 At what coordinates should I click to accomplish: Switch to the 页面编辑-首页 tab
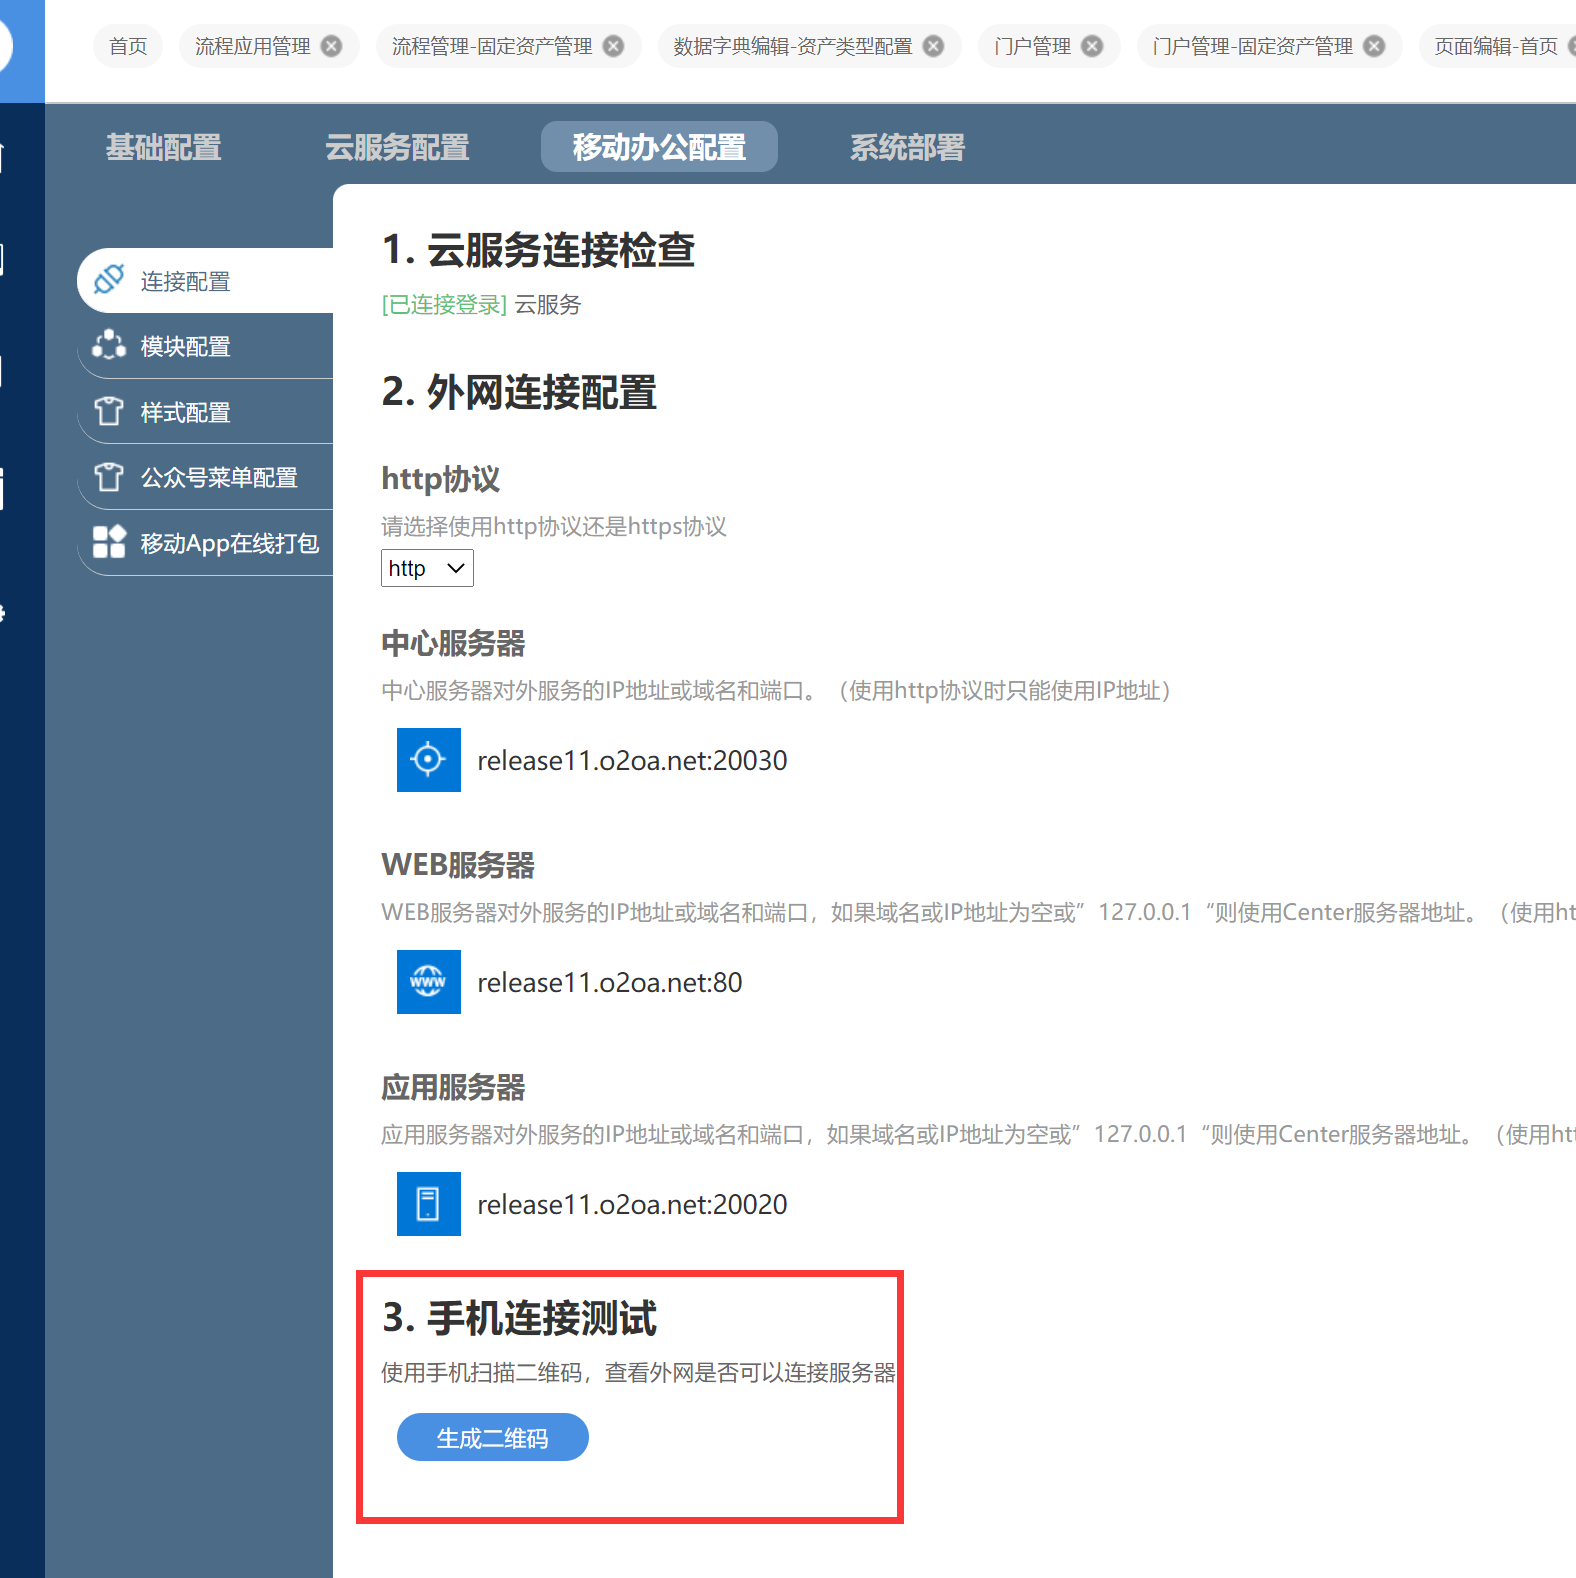[x=1496, y=46]
